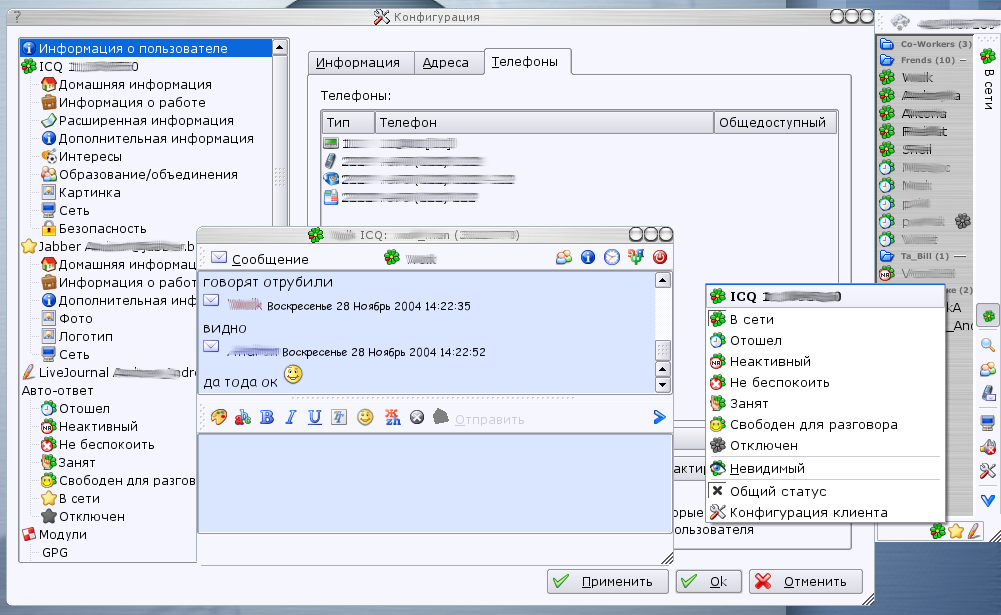Click grey typing notification icon beside Отправить
The height and width of the screenshot is (615, 1001).
440,417
